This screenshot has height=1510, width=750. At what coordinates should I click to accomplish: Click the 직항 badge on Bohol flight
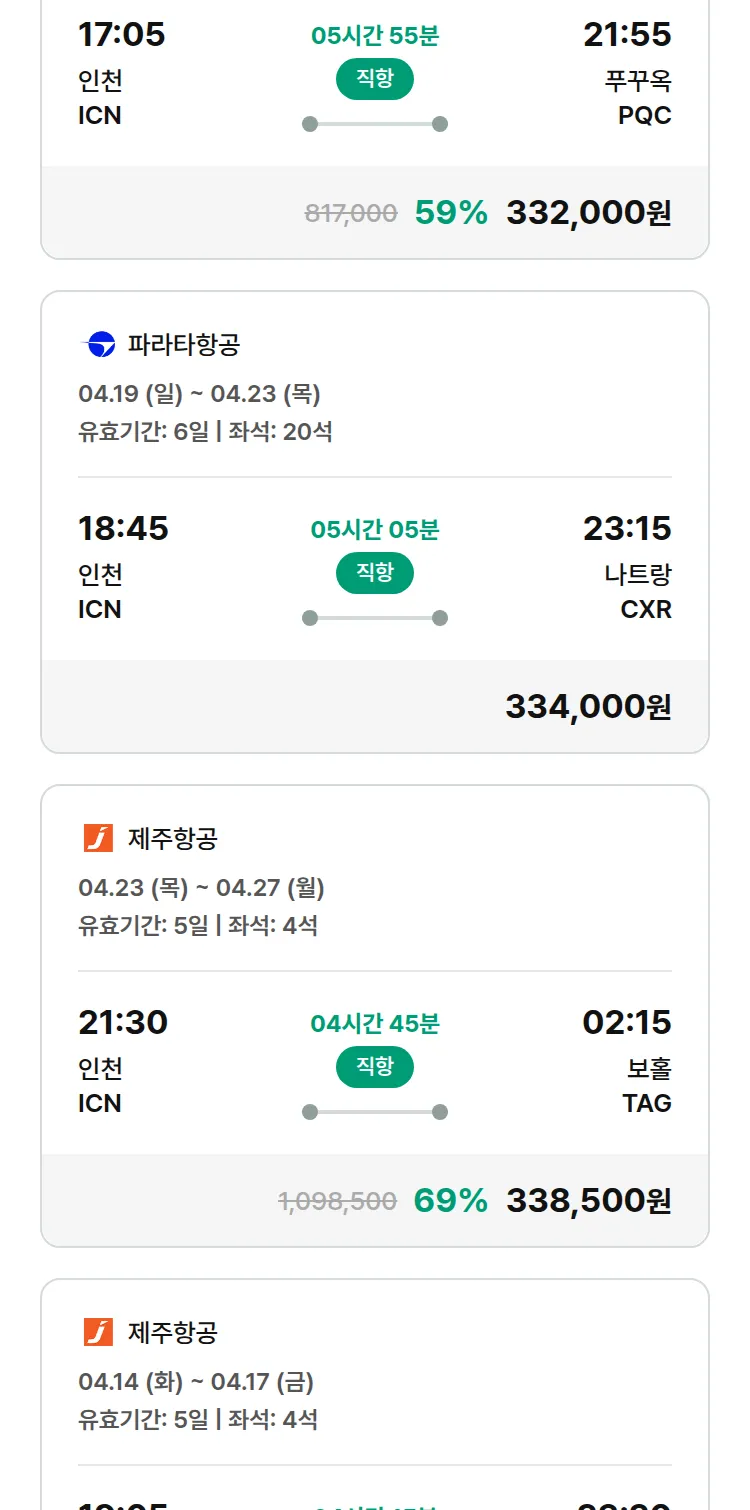click(375, 1067)
